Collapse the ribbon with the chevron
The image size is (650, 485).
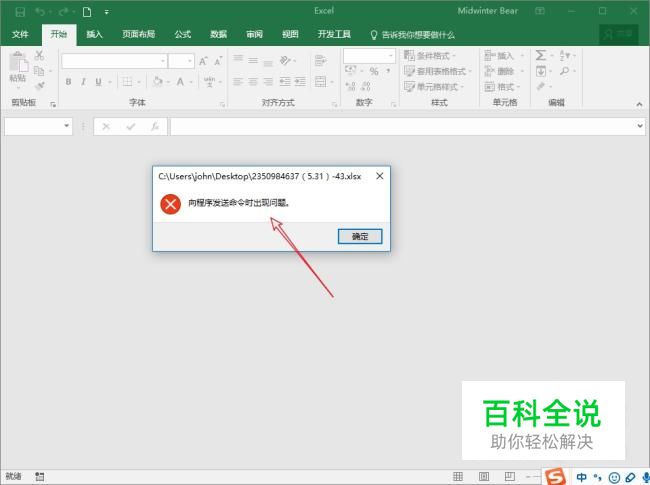pos(639,104)
